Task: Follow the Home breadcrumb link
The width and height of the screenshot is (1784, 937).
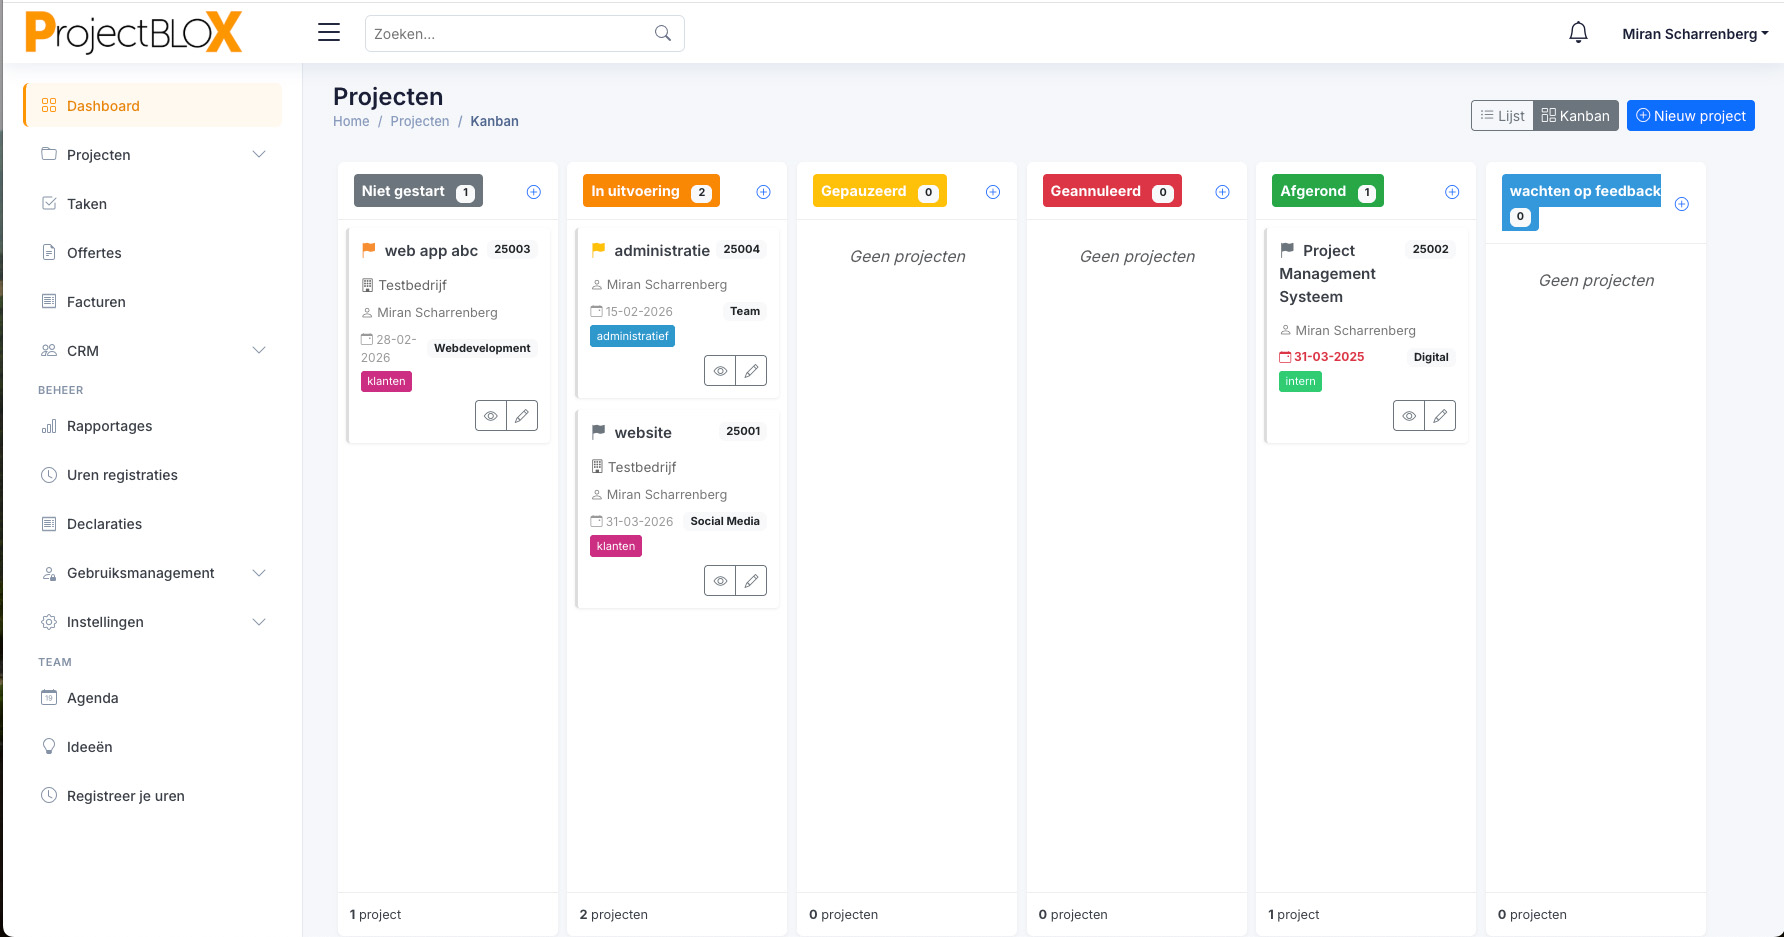Action: click(351, 121)
